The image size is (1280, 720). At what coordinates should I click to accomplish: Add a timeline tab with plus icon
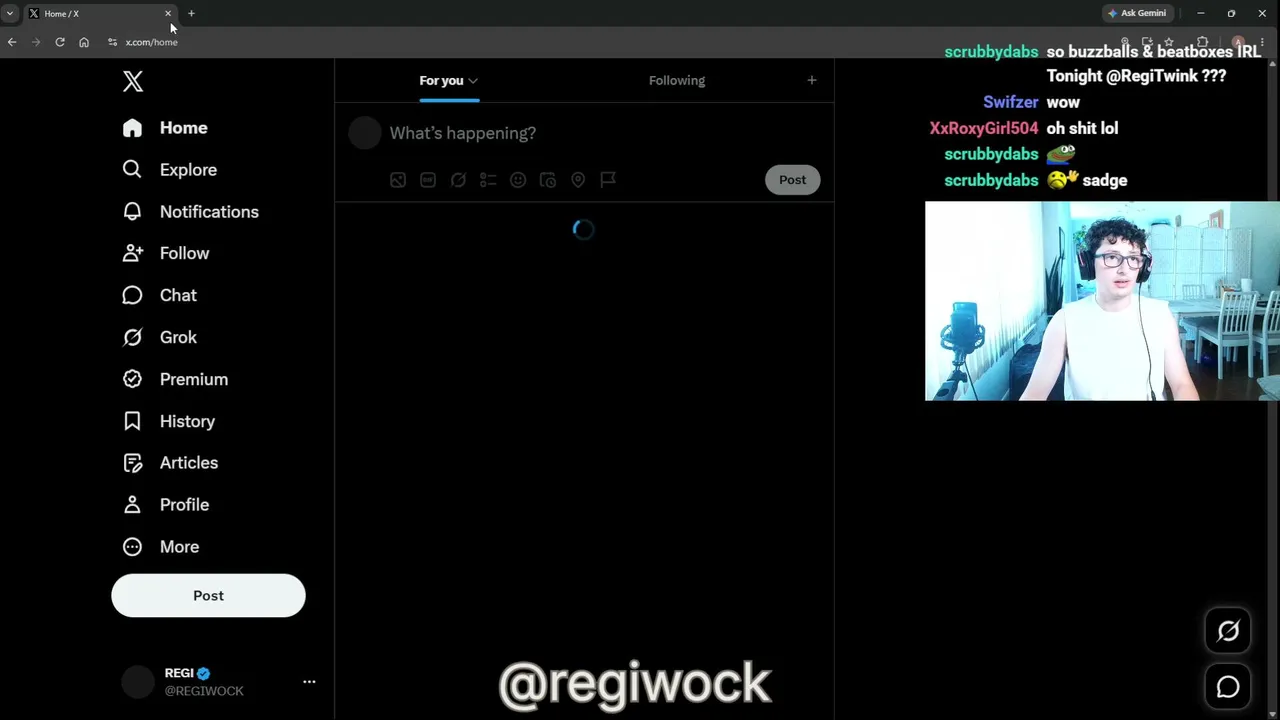click(x=812, y=80)
